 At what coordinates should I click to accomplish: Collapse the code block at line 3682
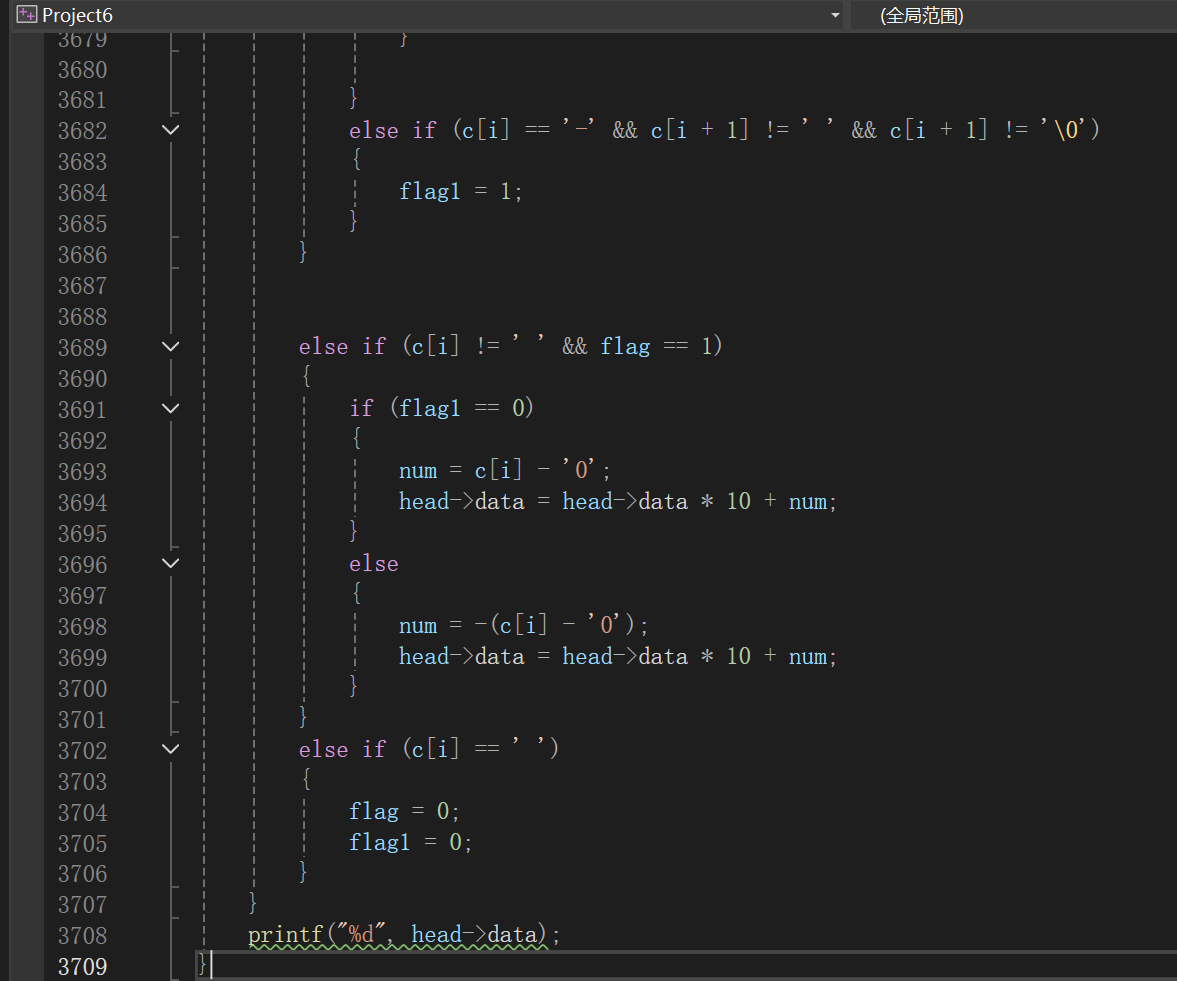pos(170,130)
